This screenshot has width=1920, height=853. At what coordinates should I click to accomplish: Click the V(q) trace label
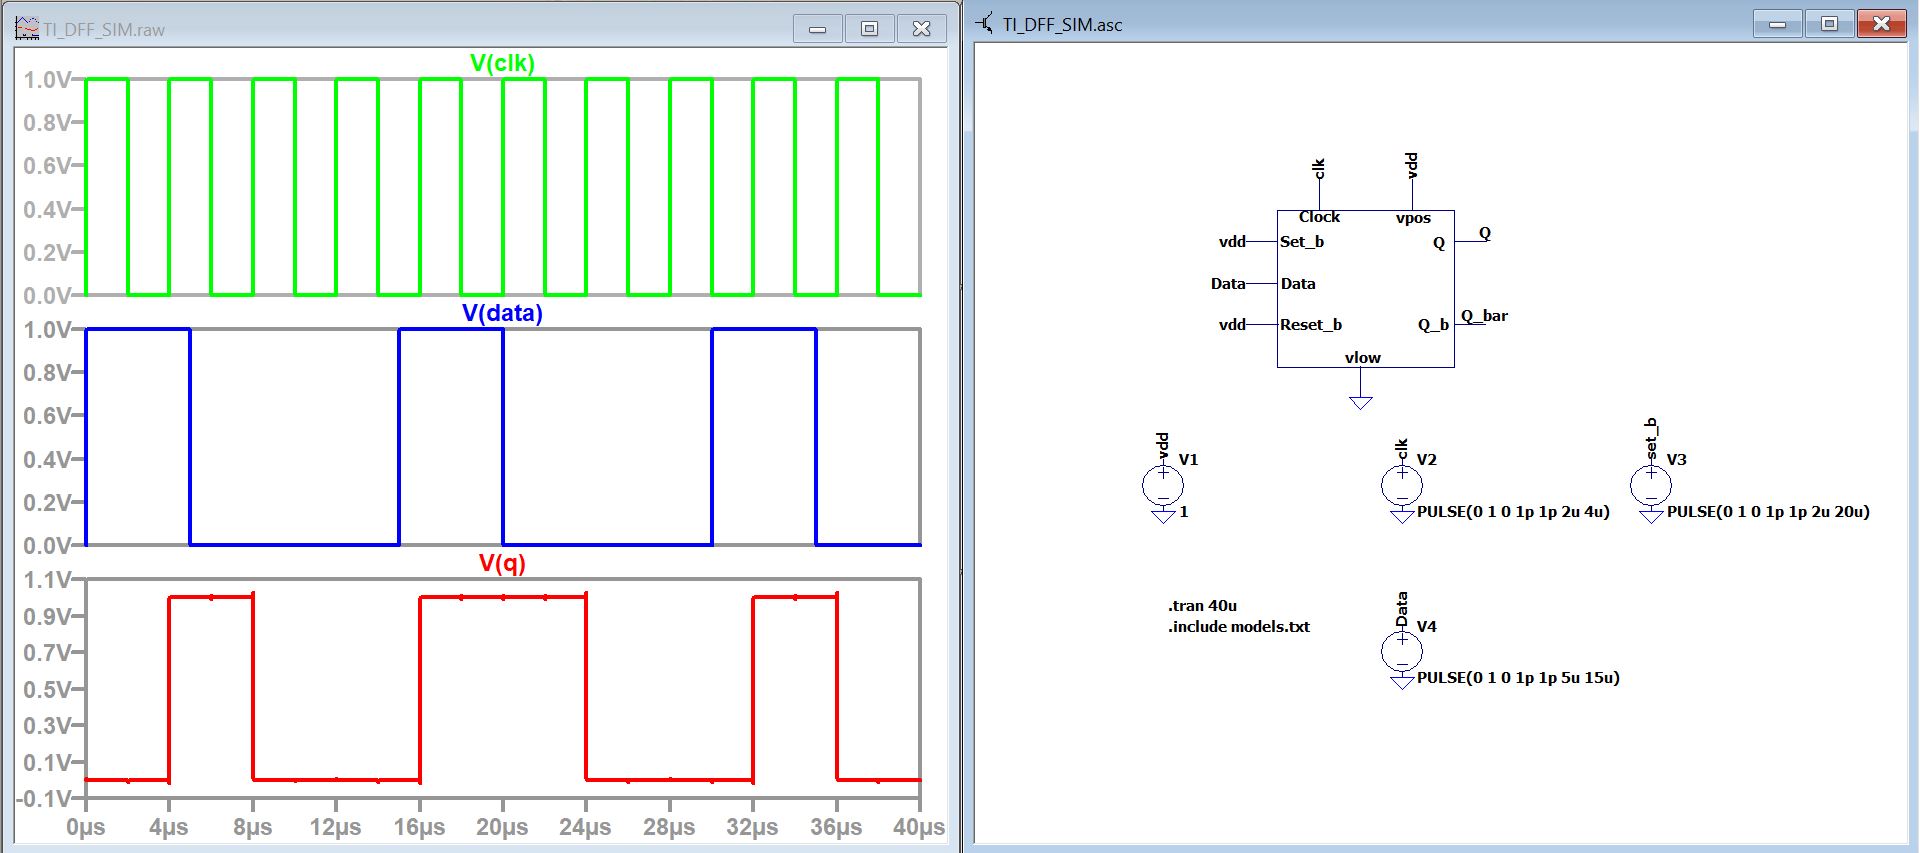pyautogui.click(x=502, y=563)
